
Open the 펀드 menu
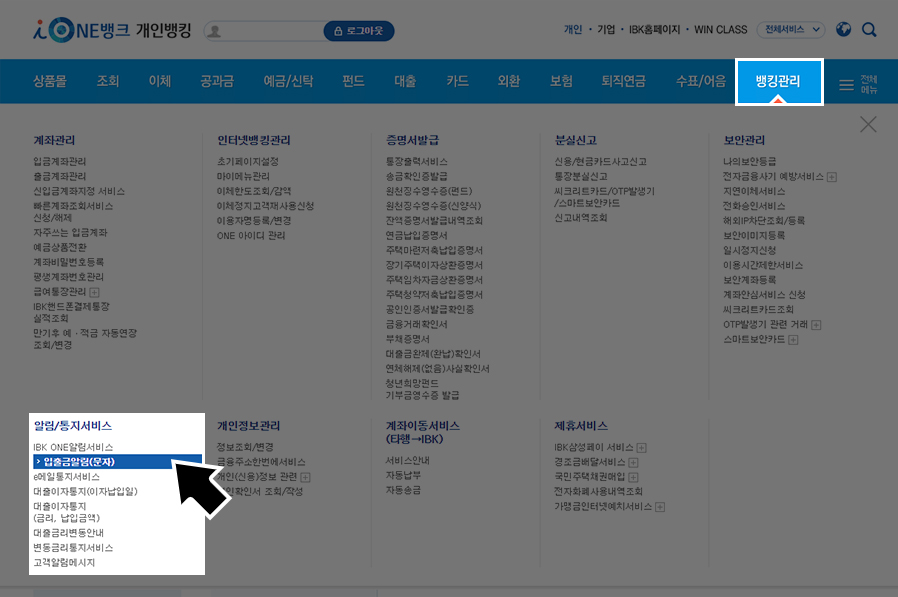tap(353, 81)
